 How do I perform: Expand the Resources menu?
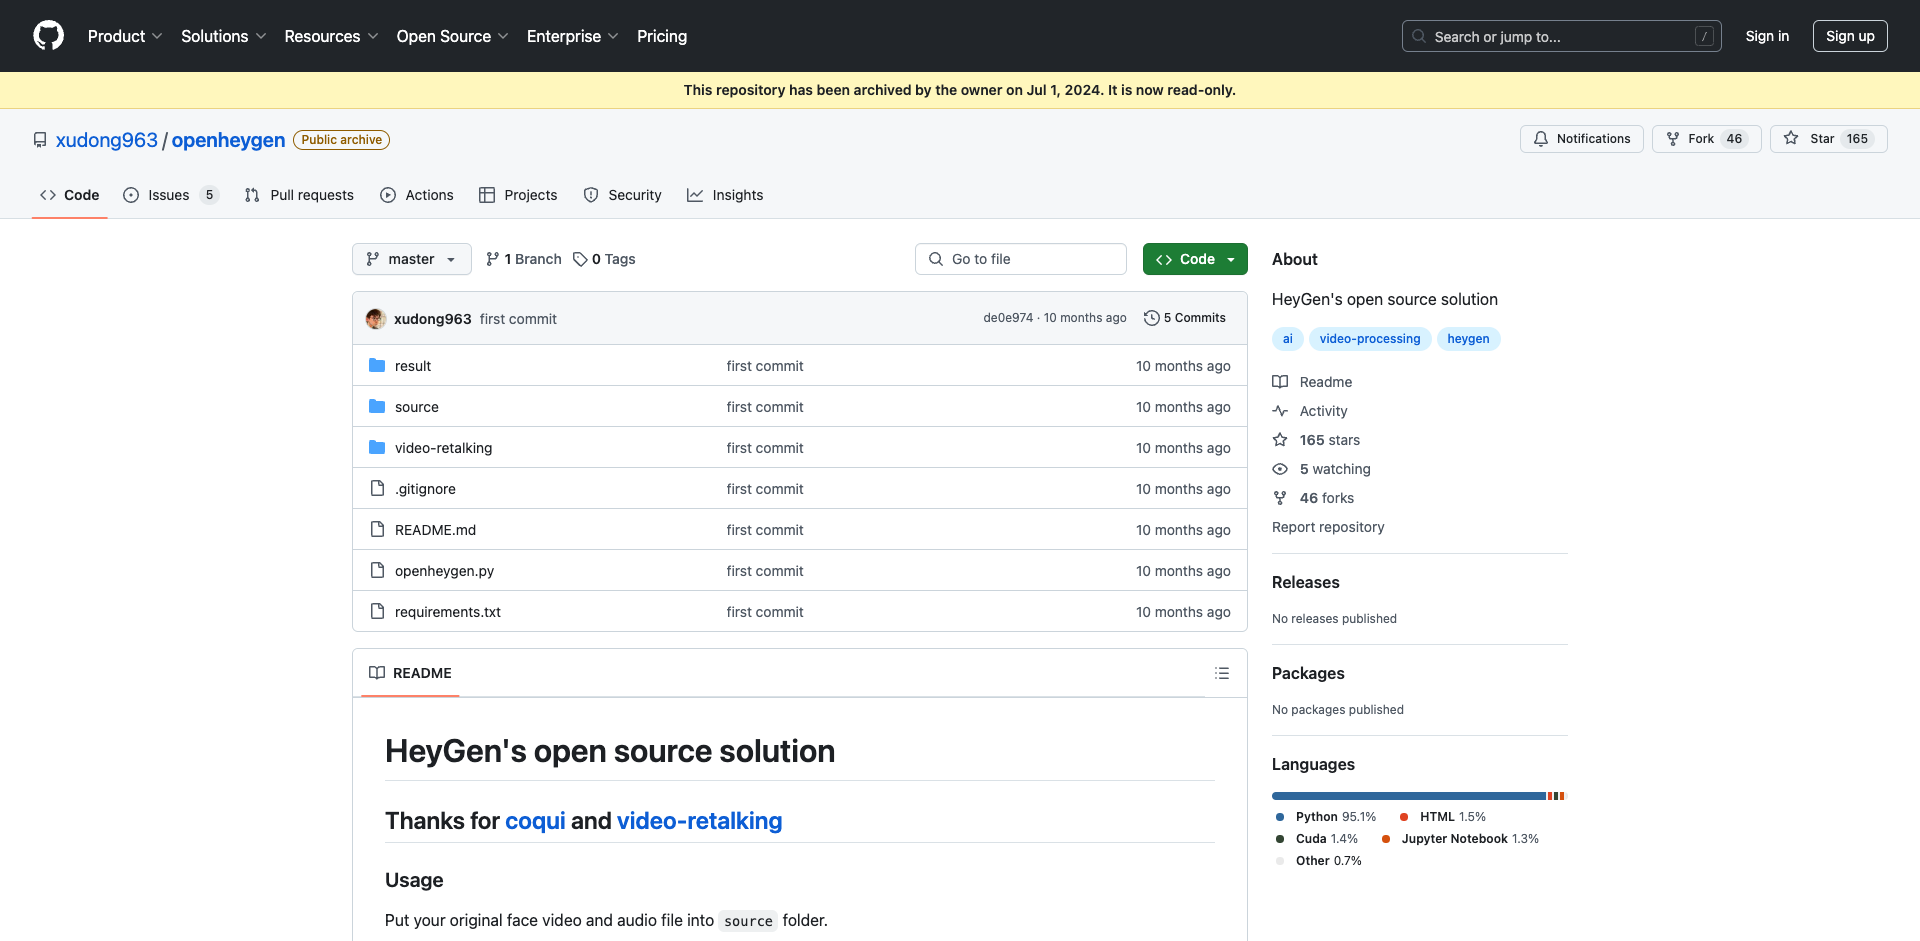[331, 36]
